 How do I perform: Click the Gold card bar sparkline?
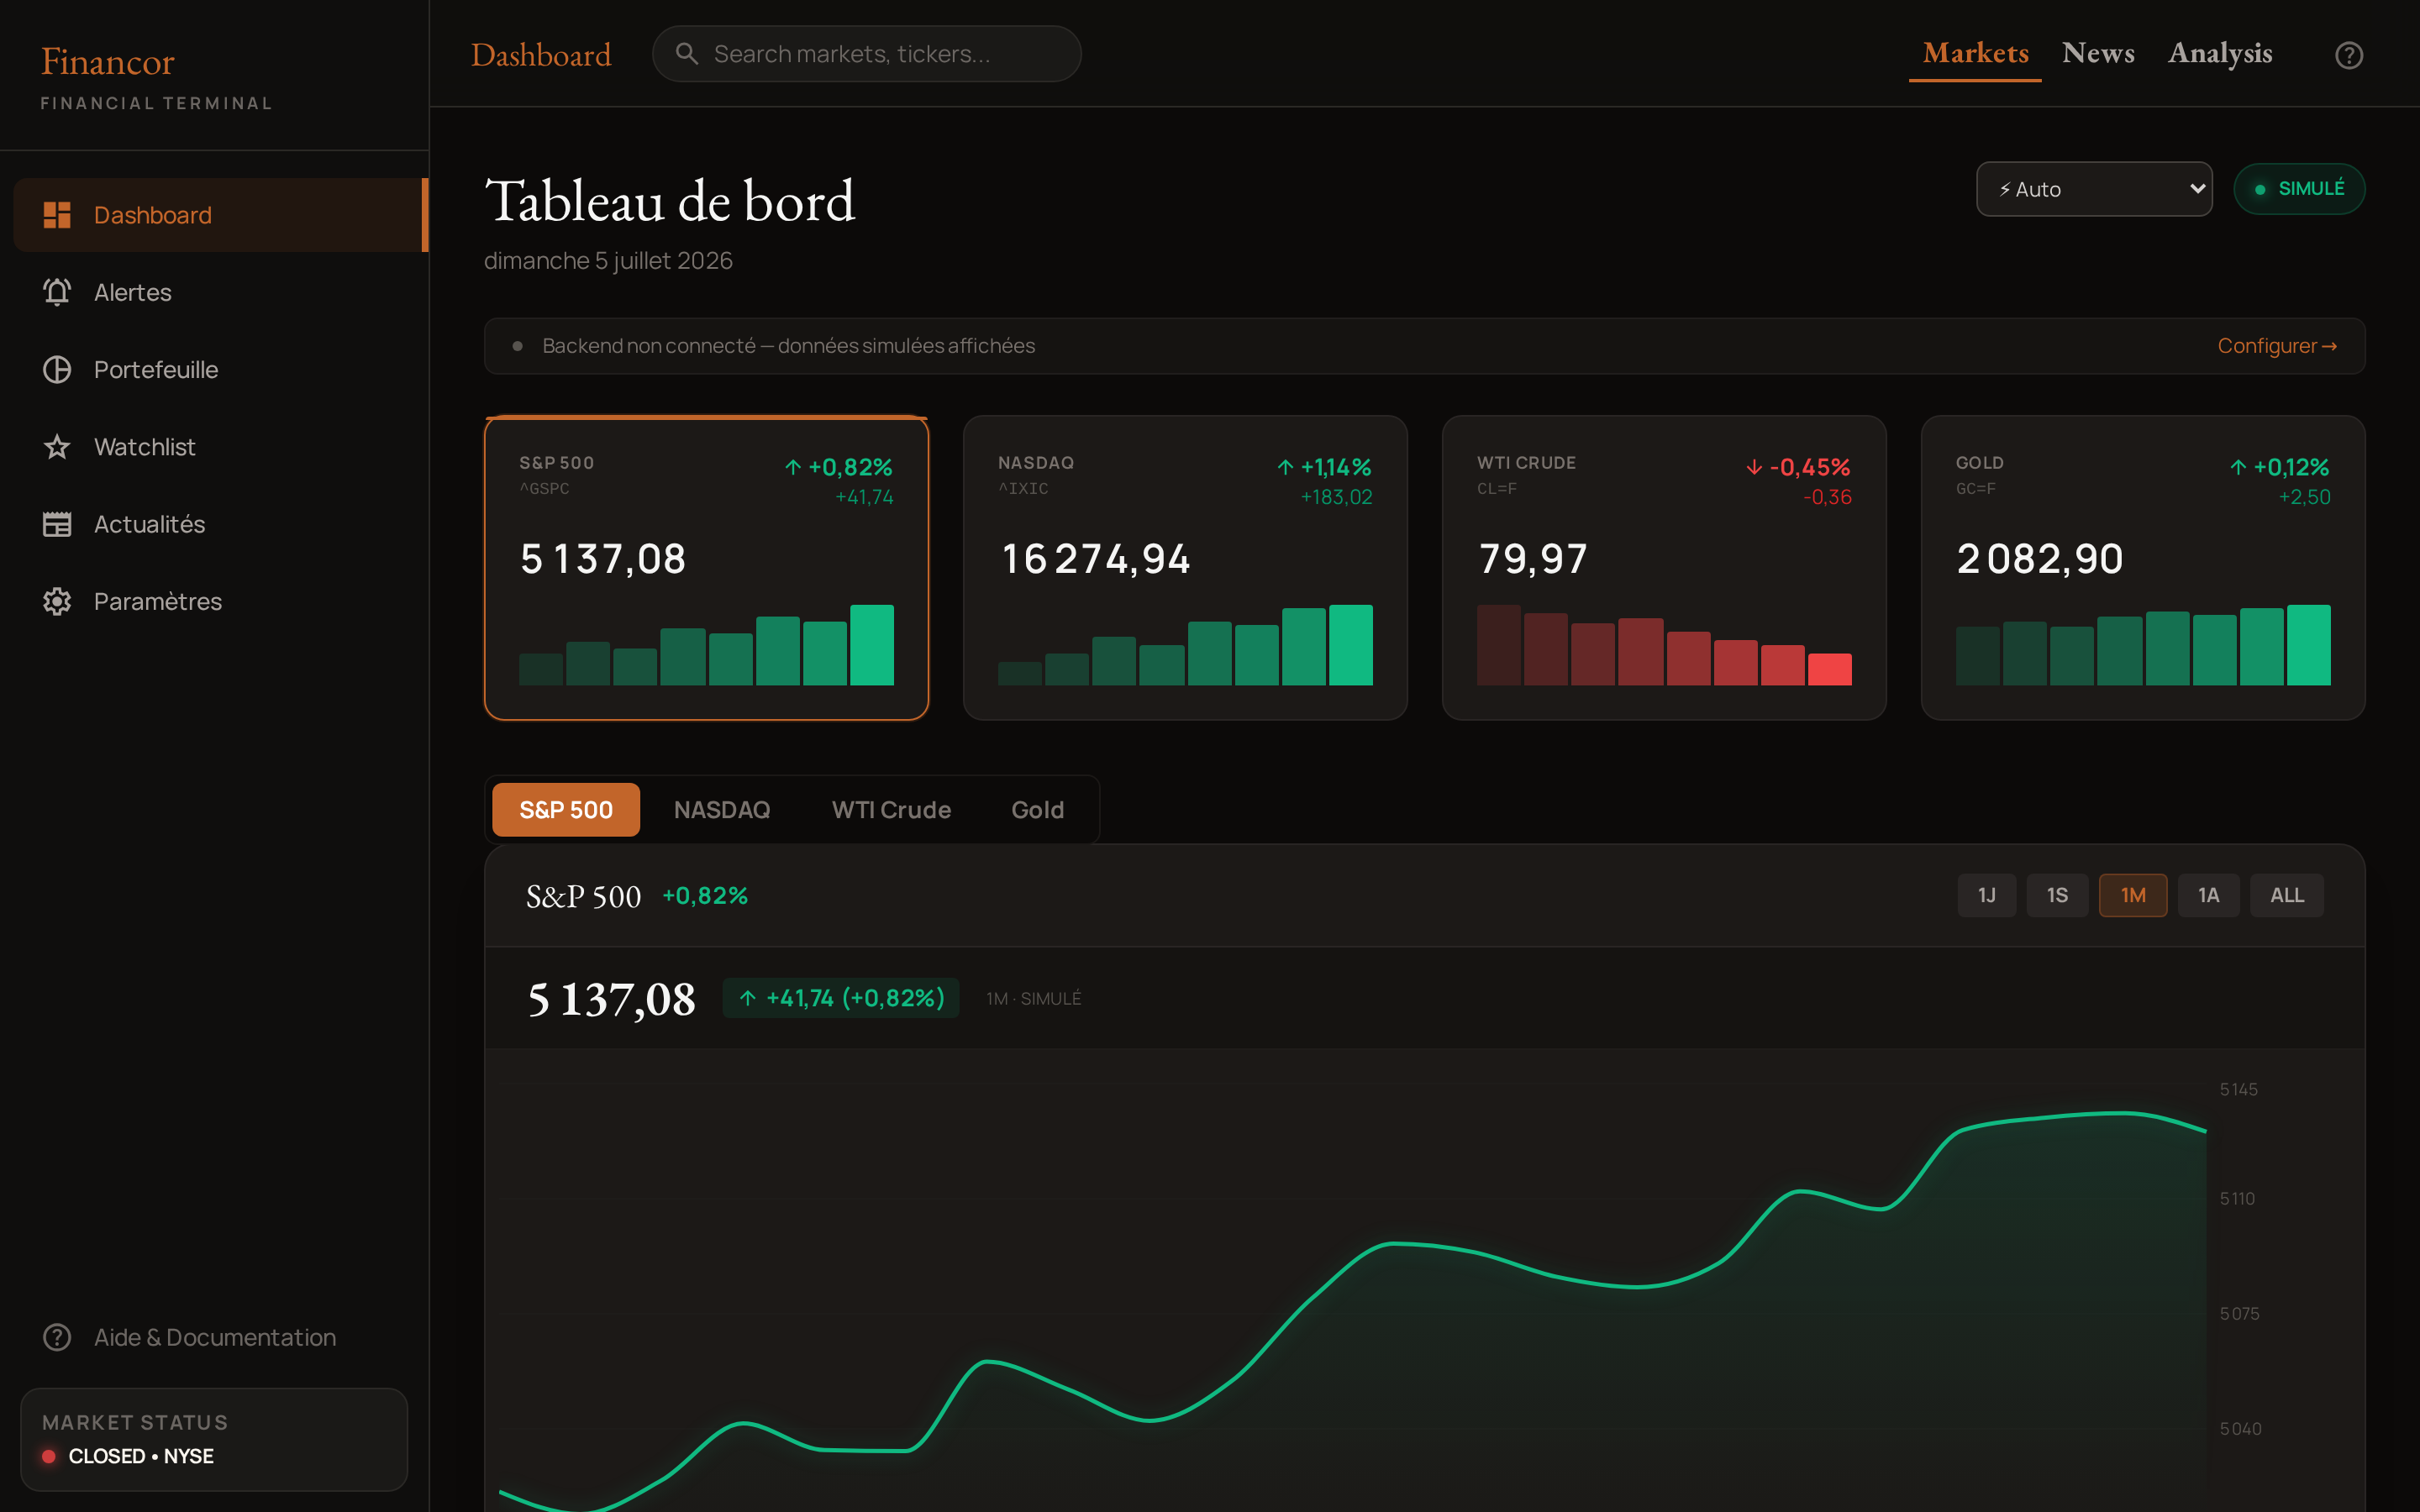pyautogui.click(x=2143, y=645)
